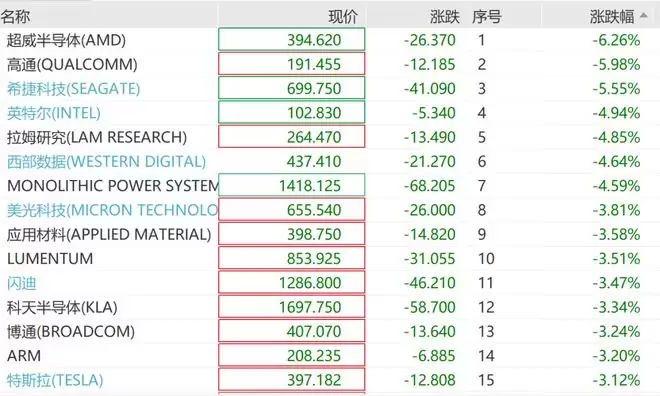Click the 名称 column header
This screenshot has width=660, height=396.
[15, 17]
